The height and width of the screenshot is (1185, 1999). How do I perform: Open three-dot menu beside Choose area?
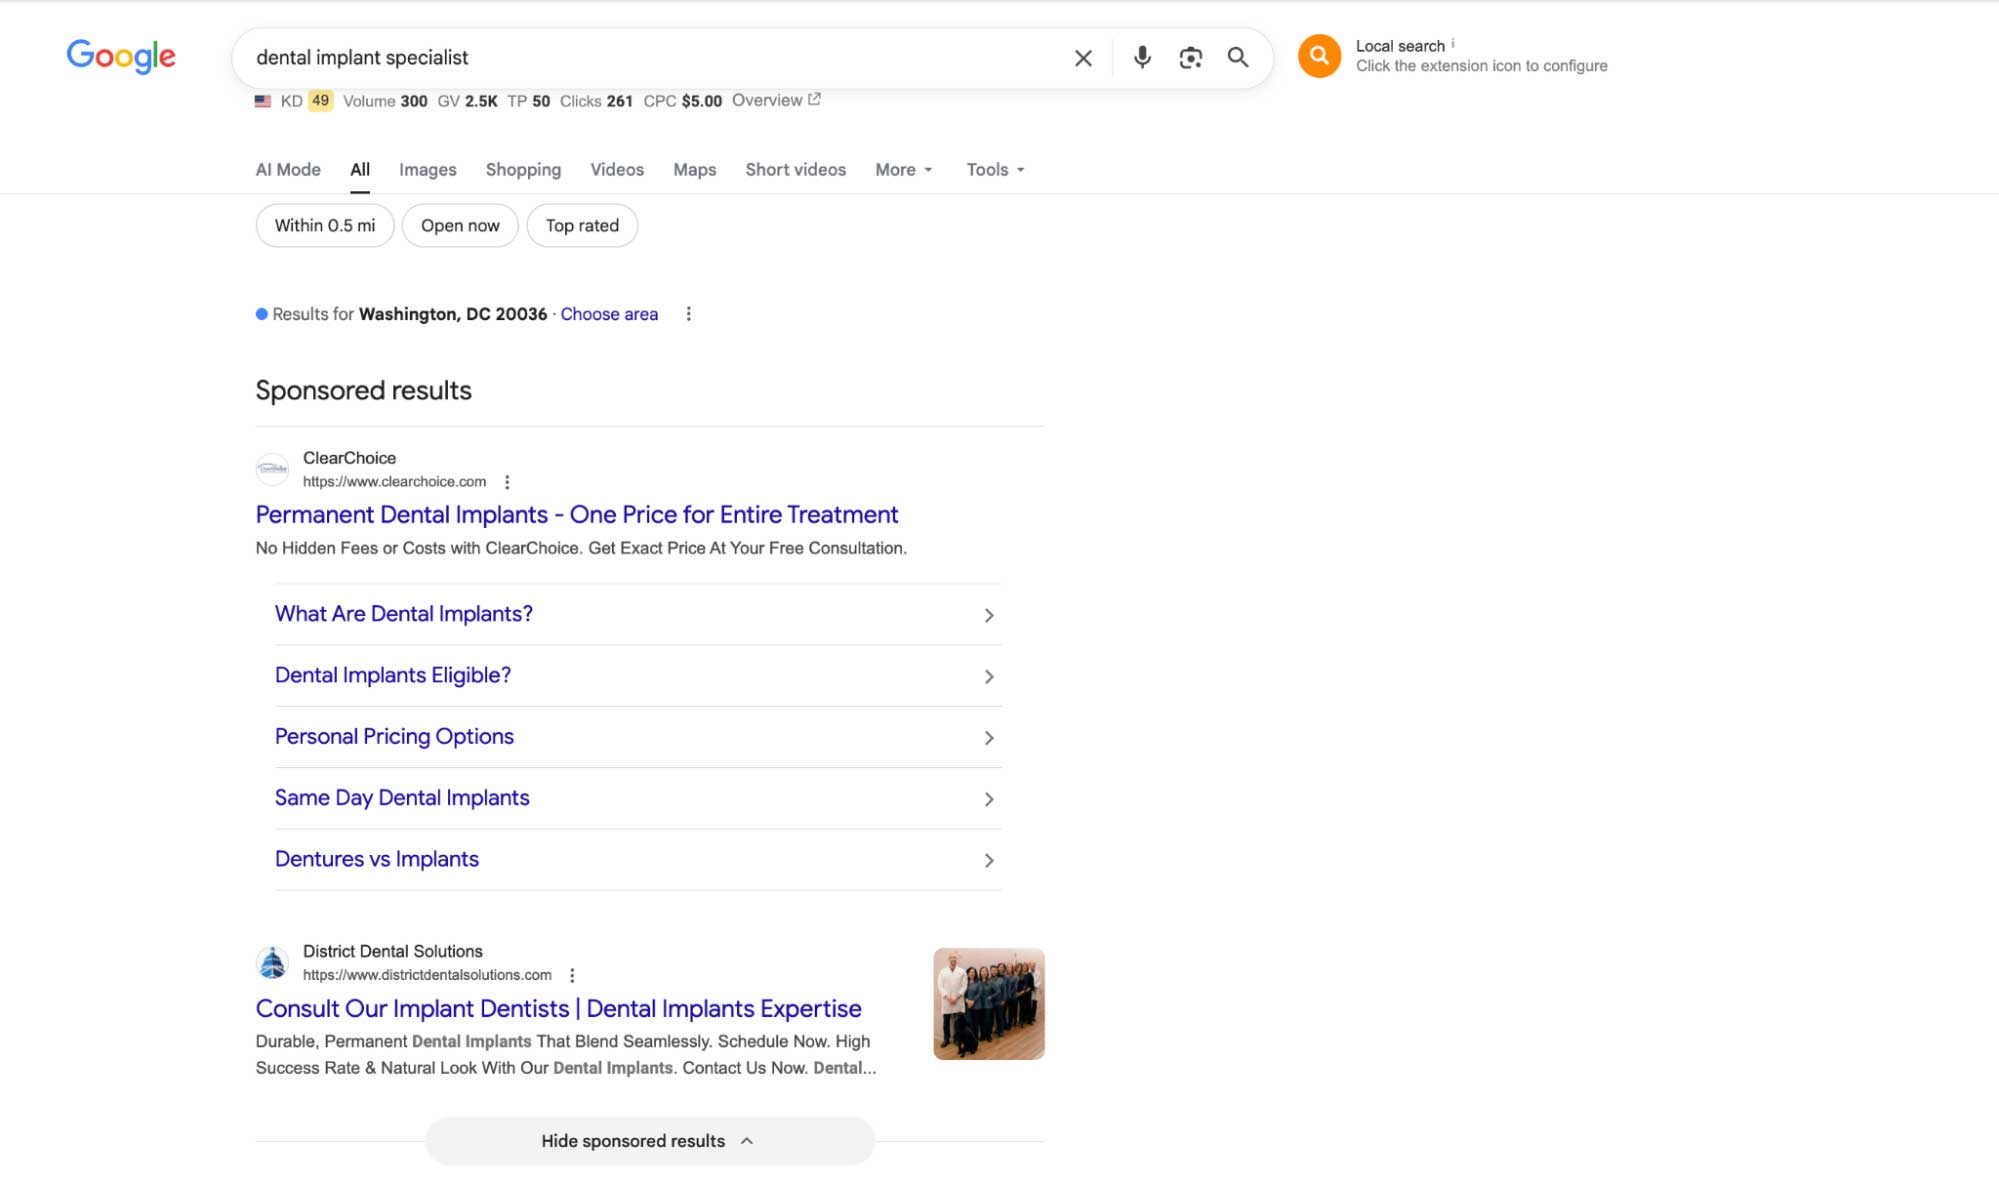pyautogui.click(x=688, y=314)
